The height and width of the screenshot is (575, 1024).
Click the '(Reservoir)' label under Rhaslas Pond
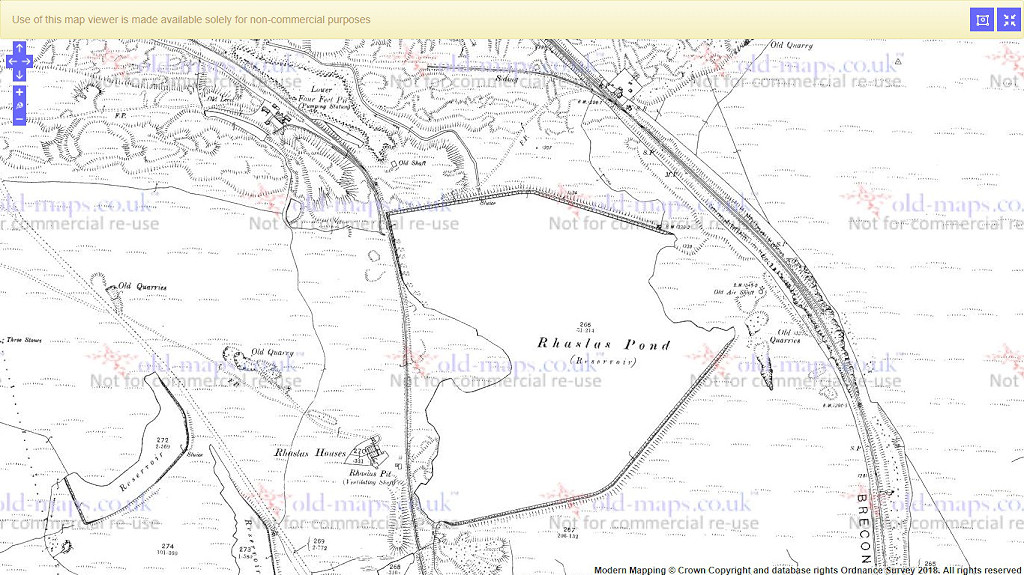(603, 360)
